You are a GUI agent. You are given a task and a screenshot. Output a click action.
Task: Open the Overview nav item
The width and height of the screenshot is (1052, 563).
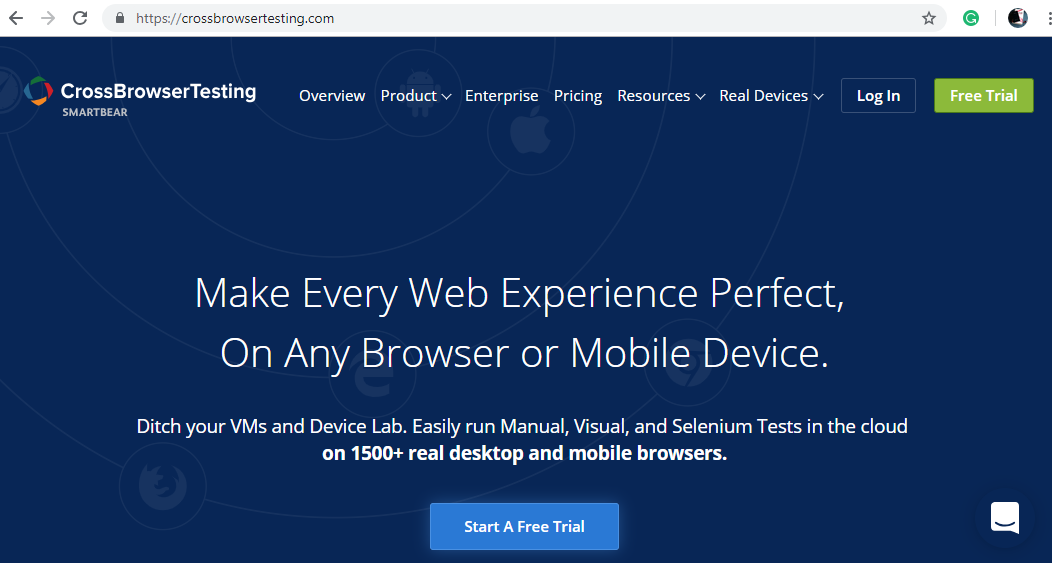click(x=332, y=96)
